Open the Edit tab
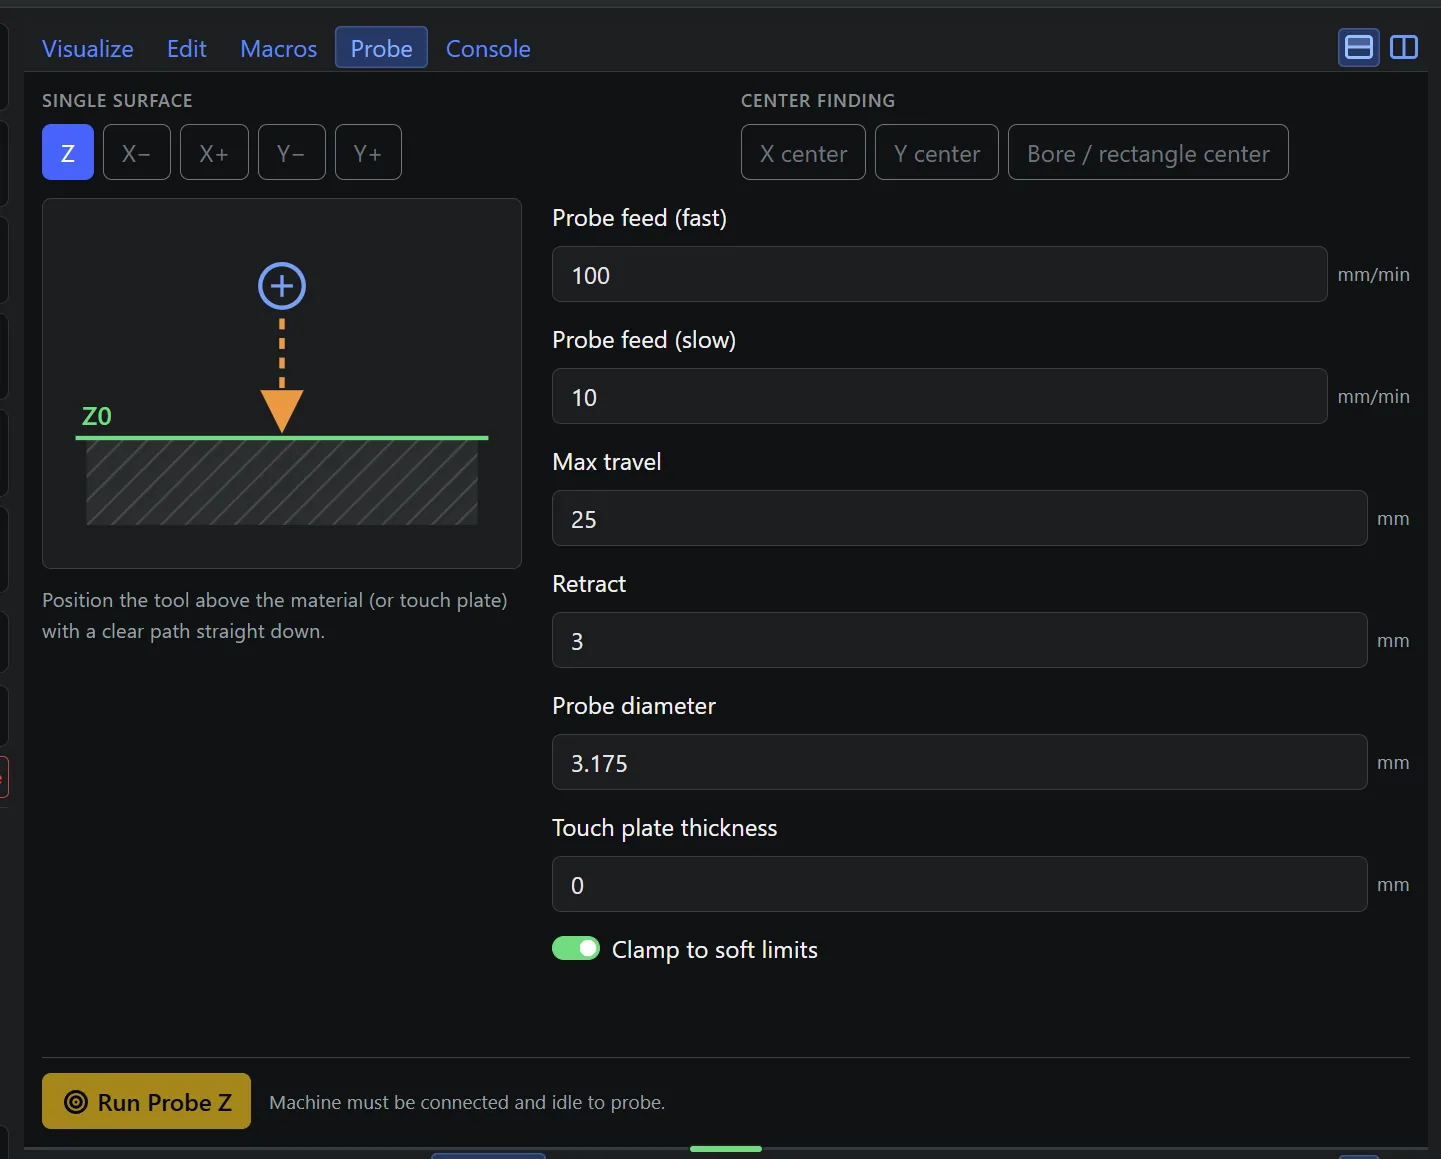The image size is (1441, 1159). (187, 48)
